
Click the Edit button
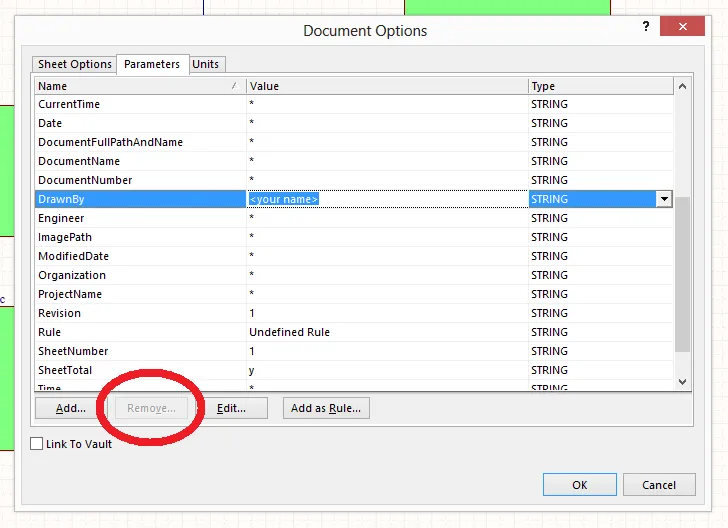(231, 408)
